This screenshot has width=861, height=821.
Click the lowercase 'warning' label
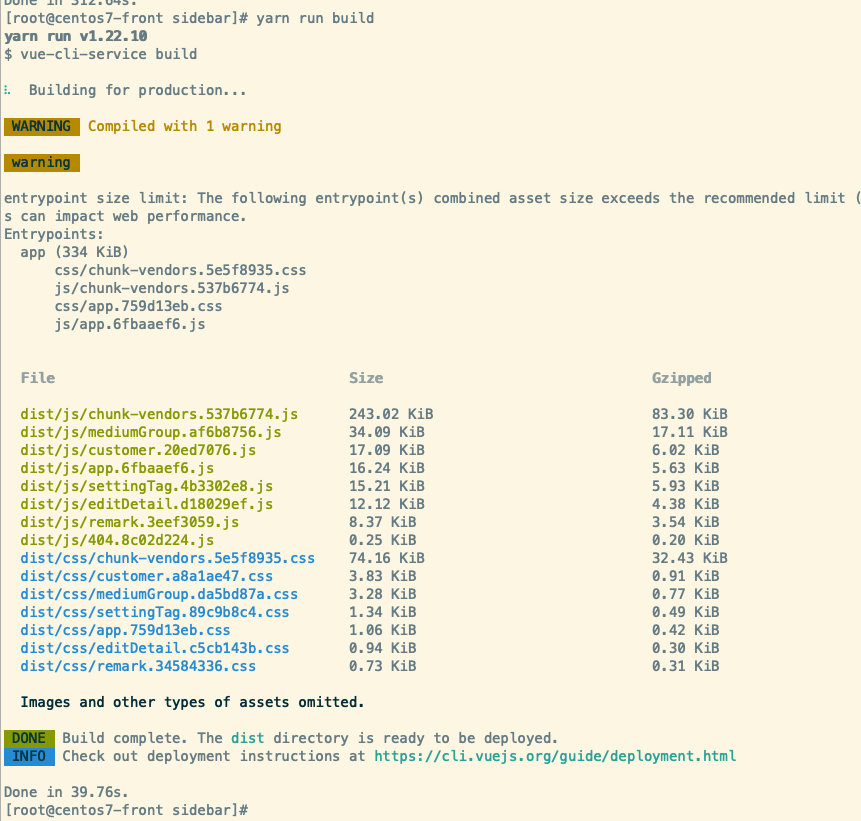point(41,162)
